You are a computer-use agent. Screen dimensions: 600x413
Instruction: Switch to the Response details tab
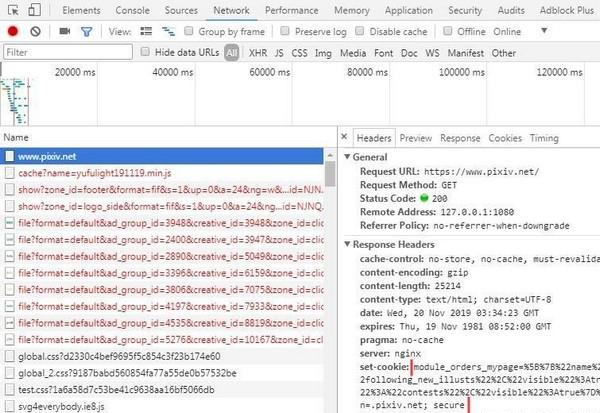tap(460, 138)
